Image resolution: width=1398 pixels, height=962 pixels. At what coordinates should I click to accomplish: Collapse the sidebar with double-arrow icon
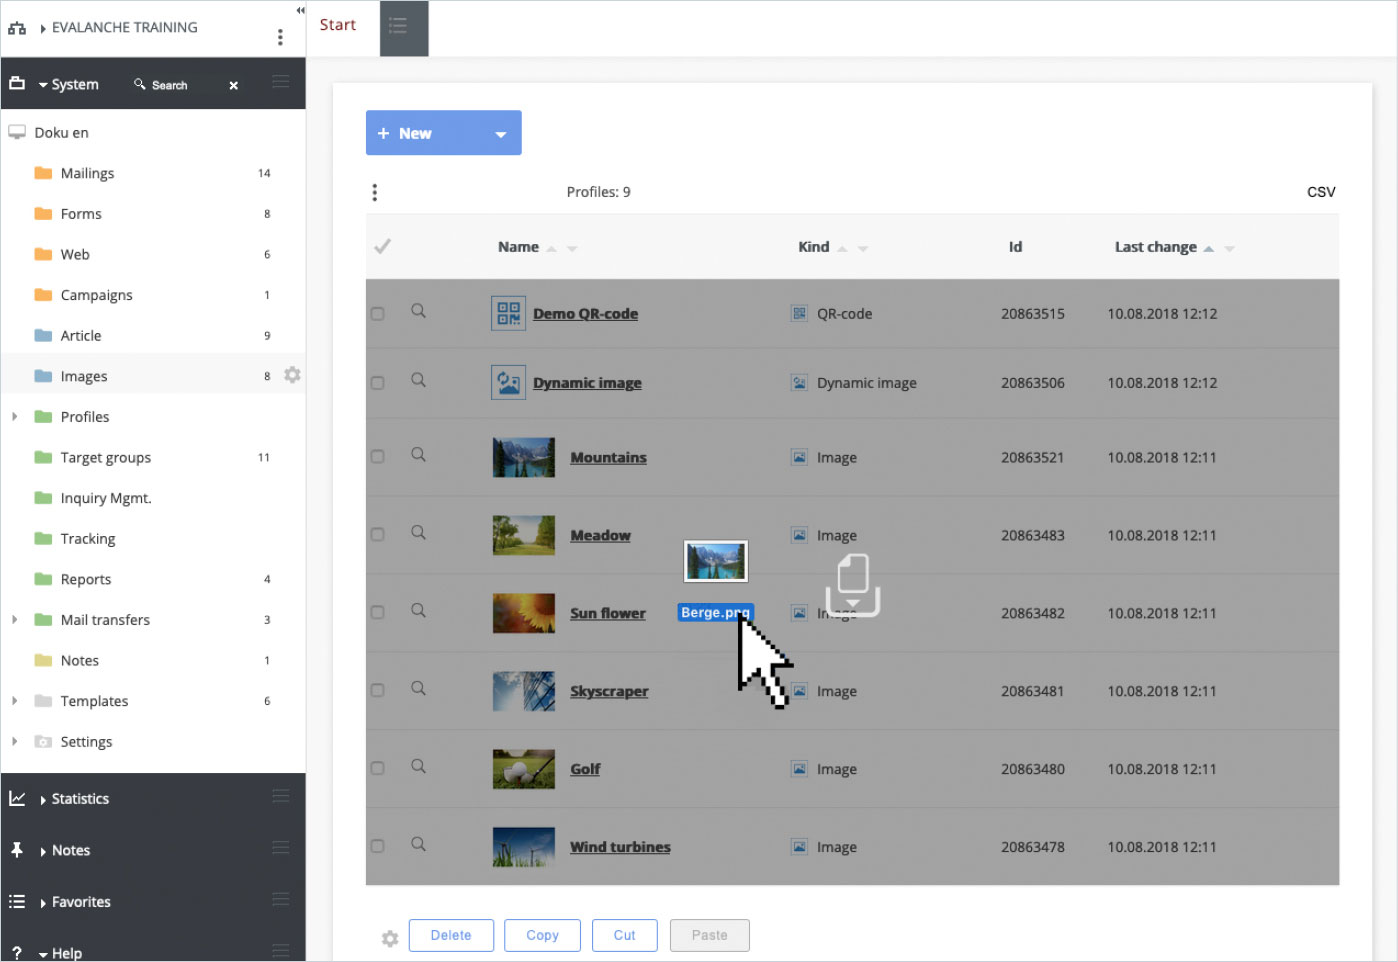click(x=300, y=10)
